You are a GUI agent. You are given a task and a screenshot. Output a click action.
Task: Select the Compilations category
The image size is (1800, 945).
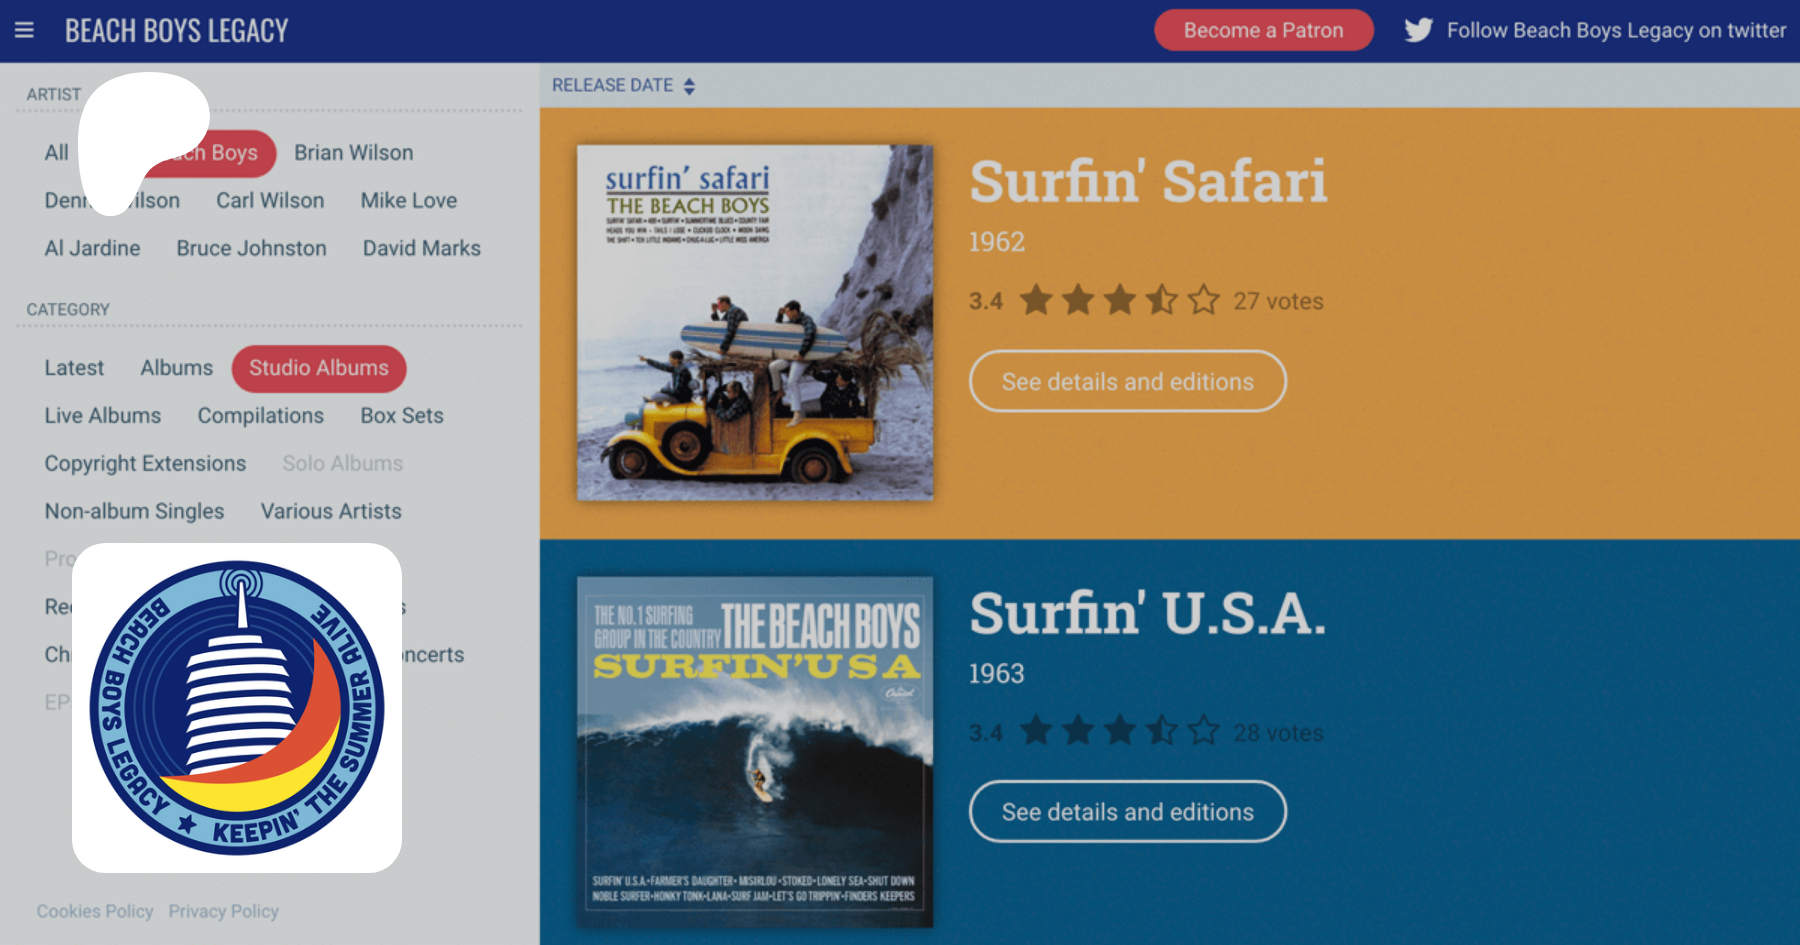(260, 416)
